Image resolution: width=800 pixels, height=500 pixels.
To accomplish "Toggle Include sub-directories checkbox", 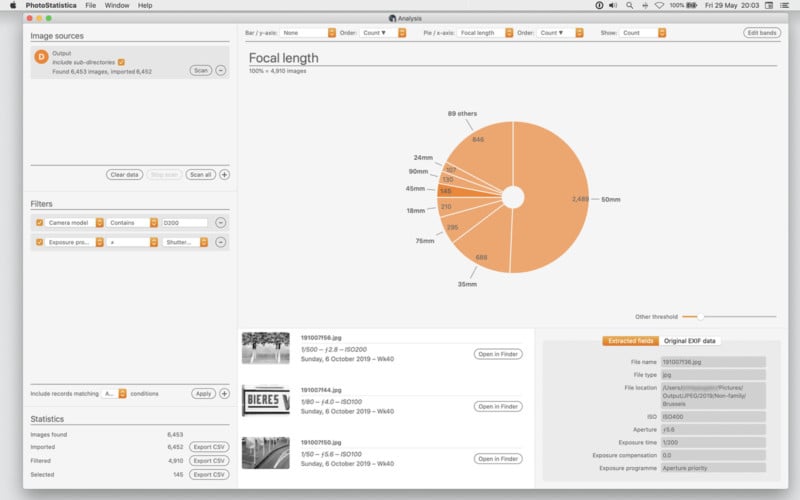I will tap(121, 62).
